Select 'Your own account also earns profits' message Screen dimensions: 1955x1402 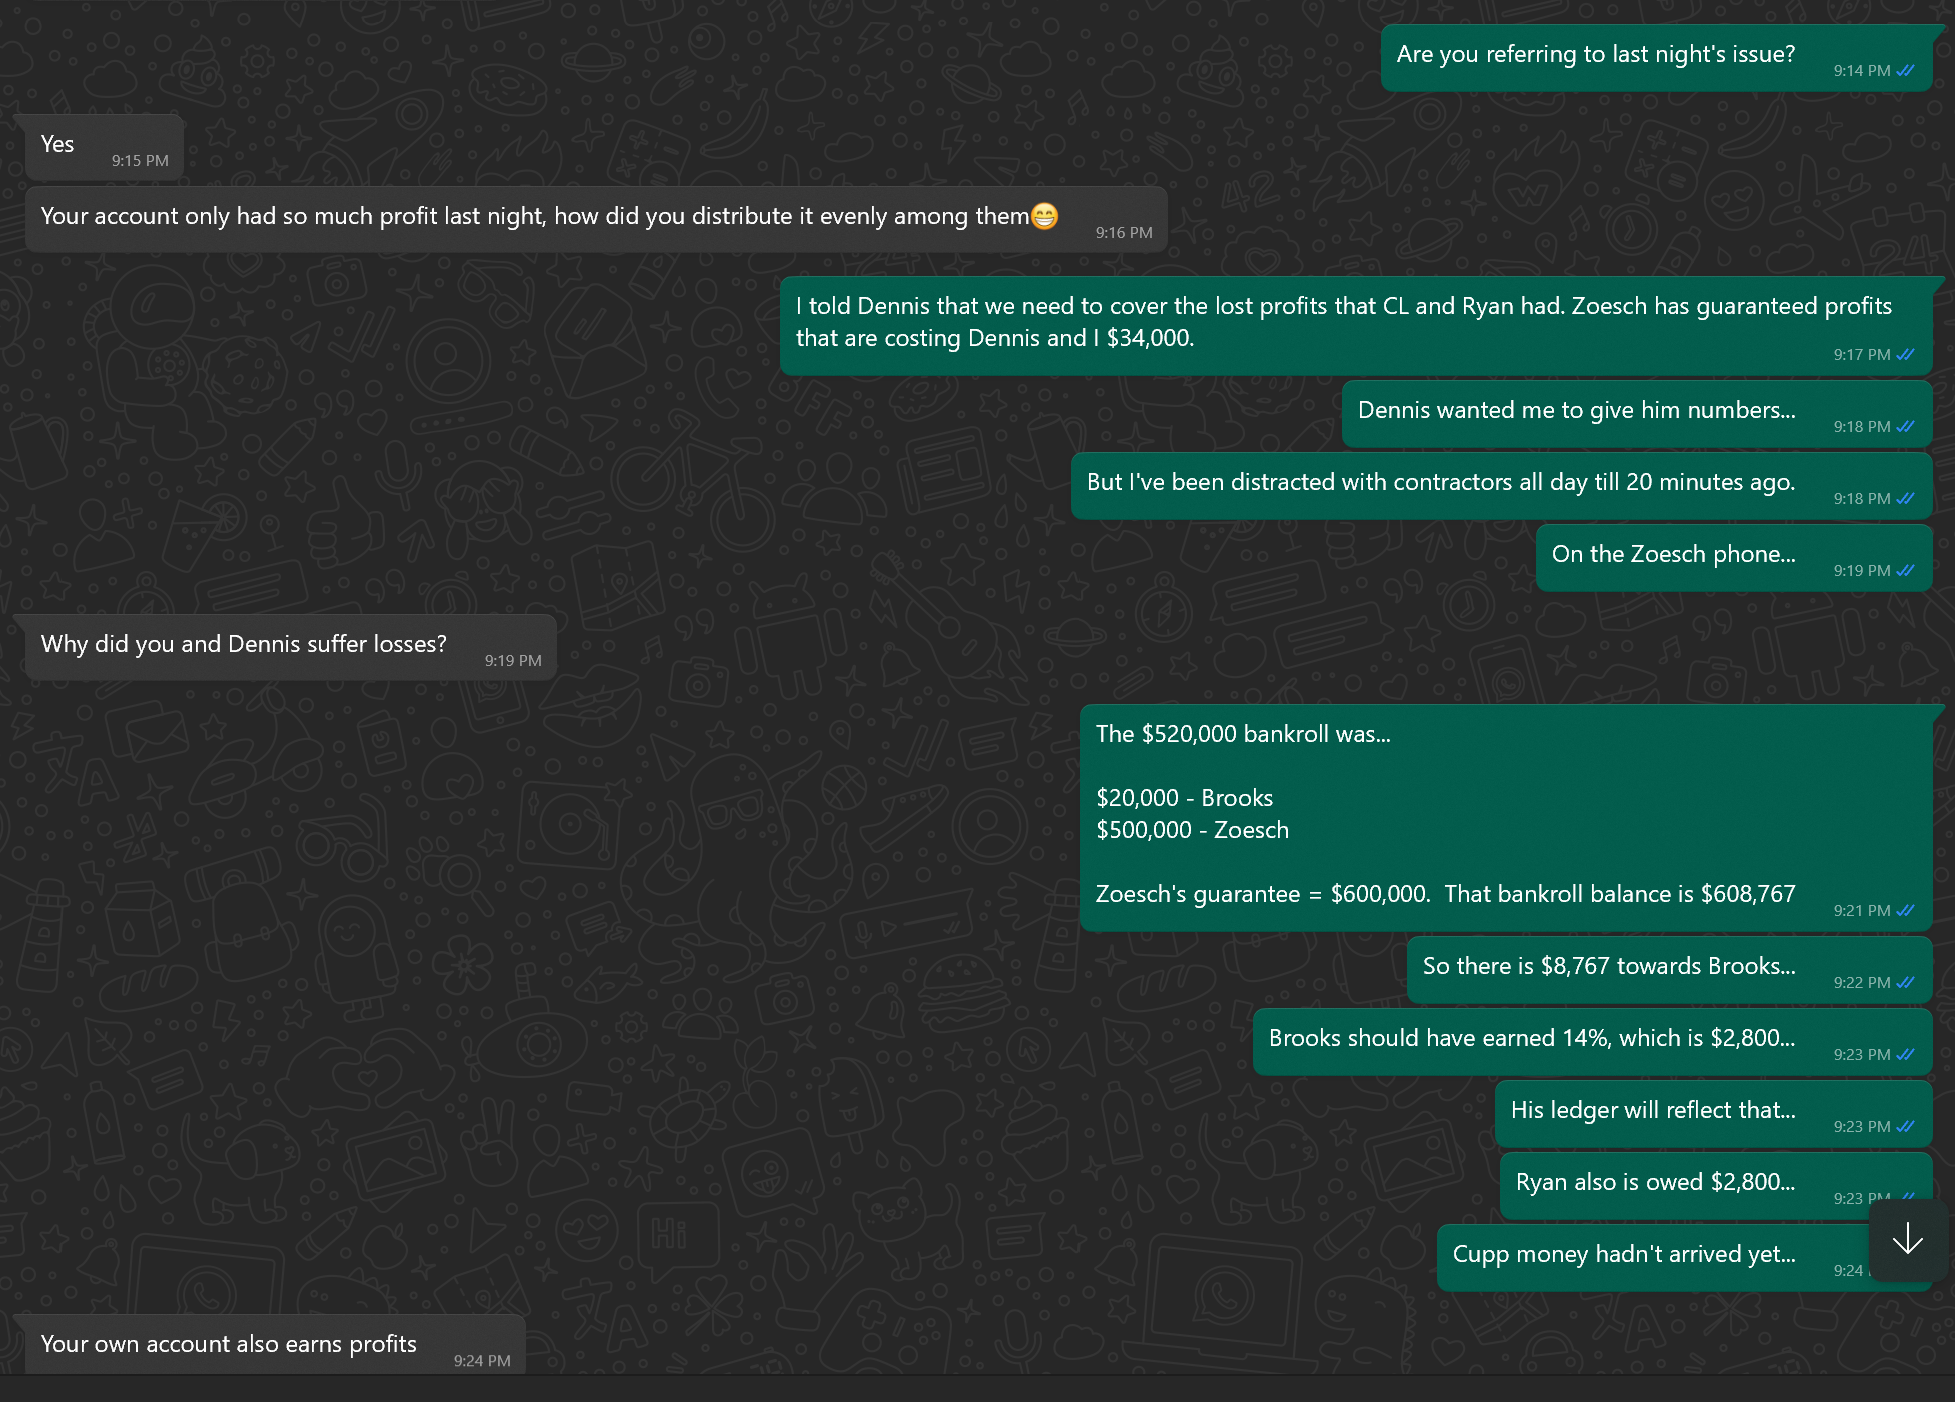[276, 1345]
